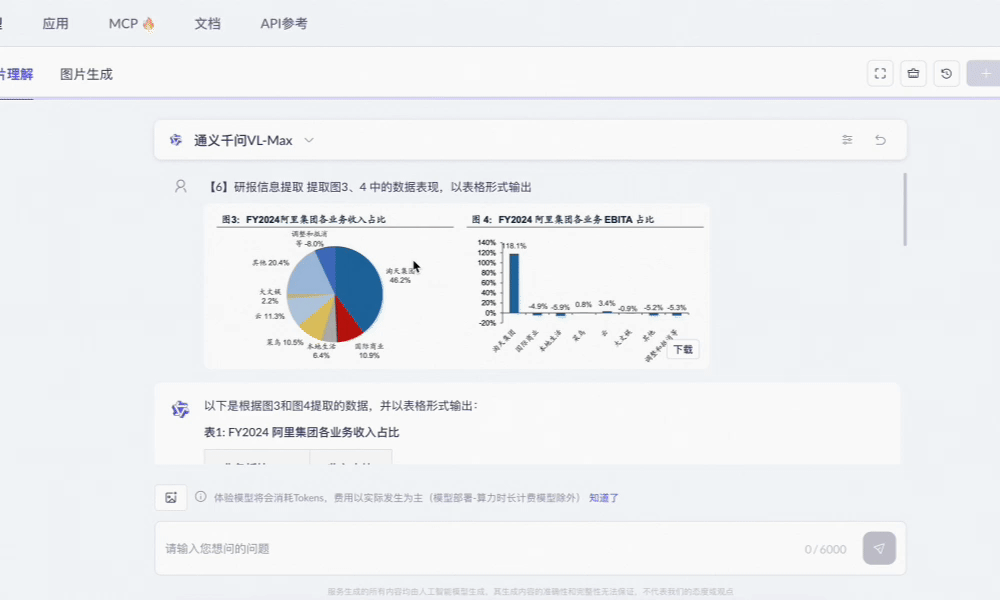1000x600 pixels.
Task: Expand the 通义千问VL-Max model dropdown
Action: pos(309,140)
